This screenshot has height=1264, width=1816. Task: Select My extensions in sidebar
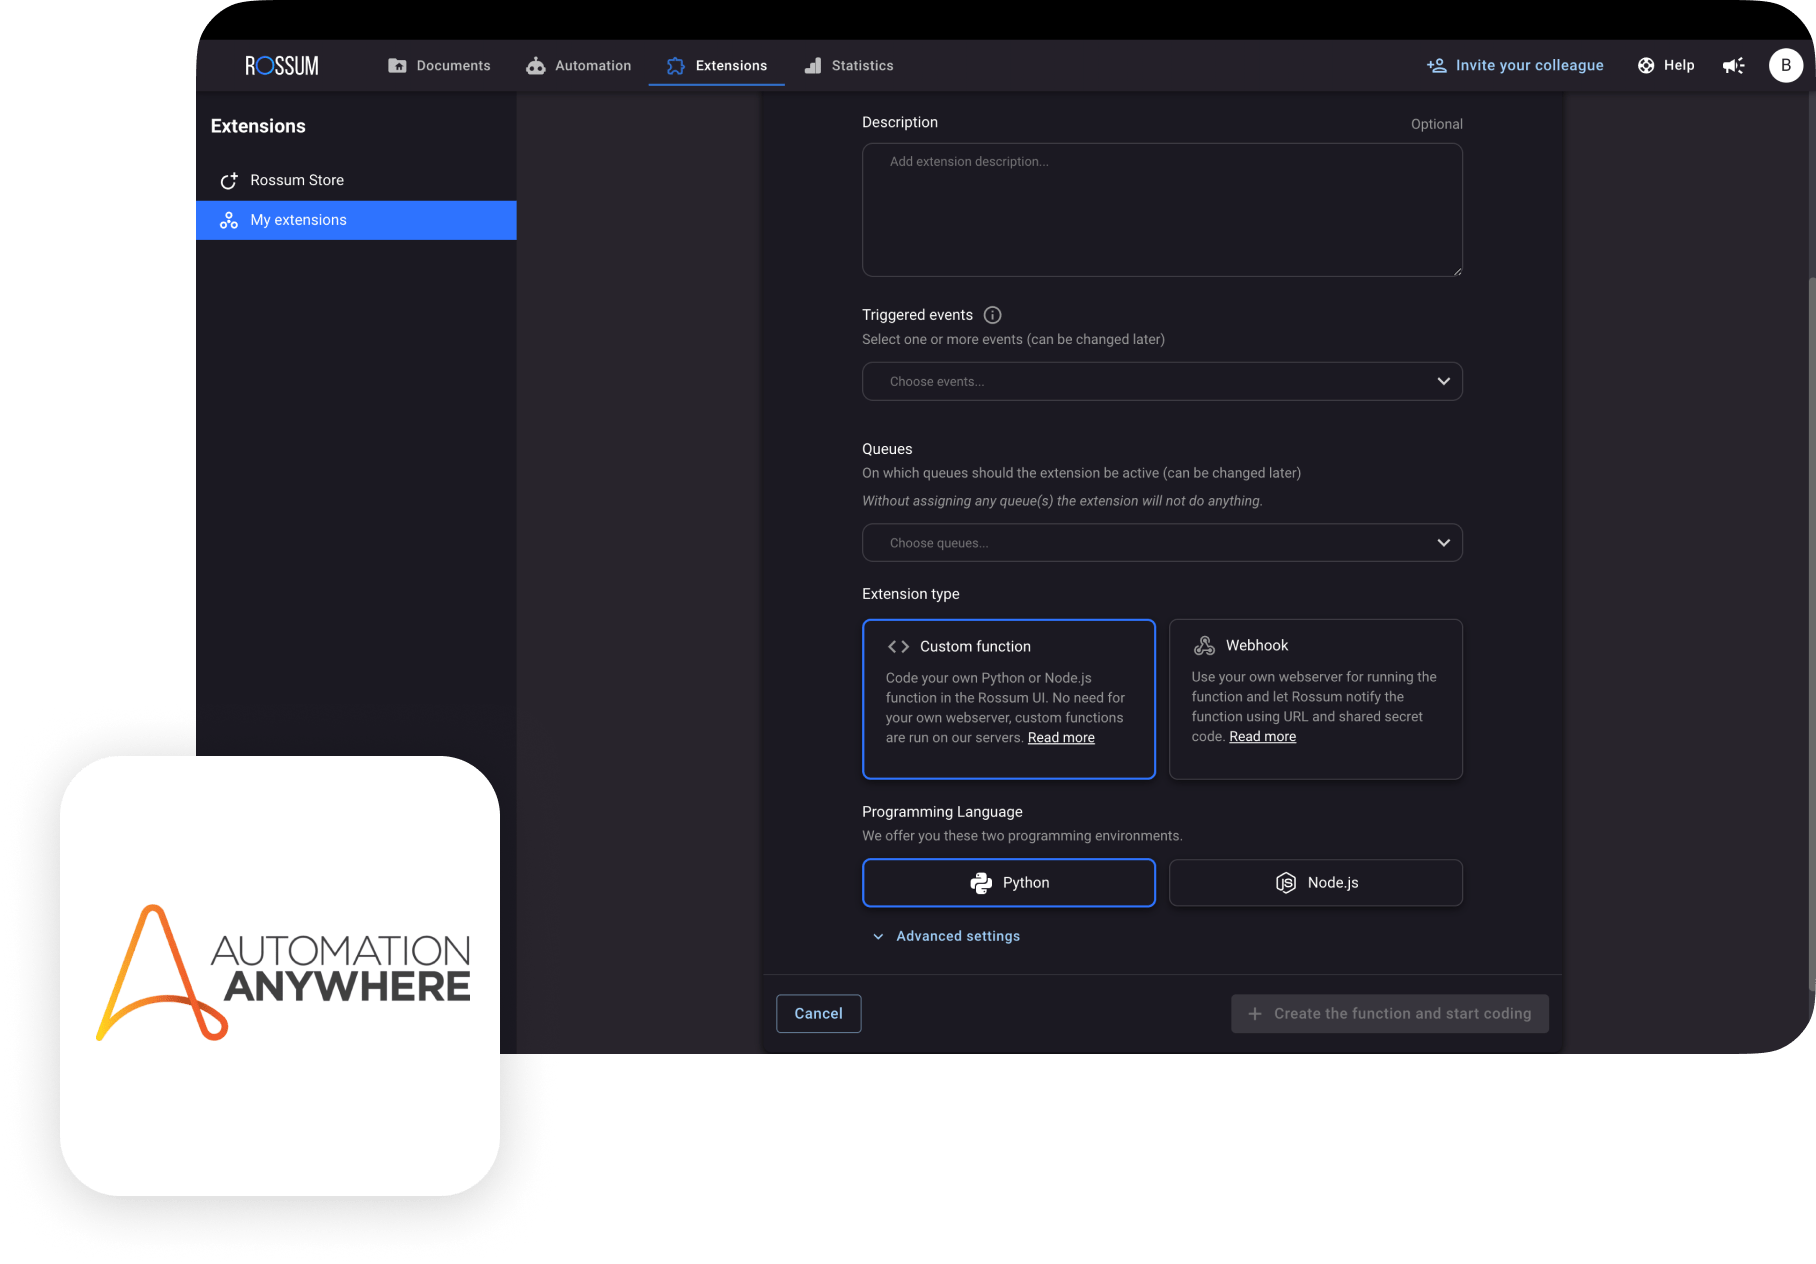(x=356, y=220)
